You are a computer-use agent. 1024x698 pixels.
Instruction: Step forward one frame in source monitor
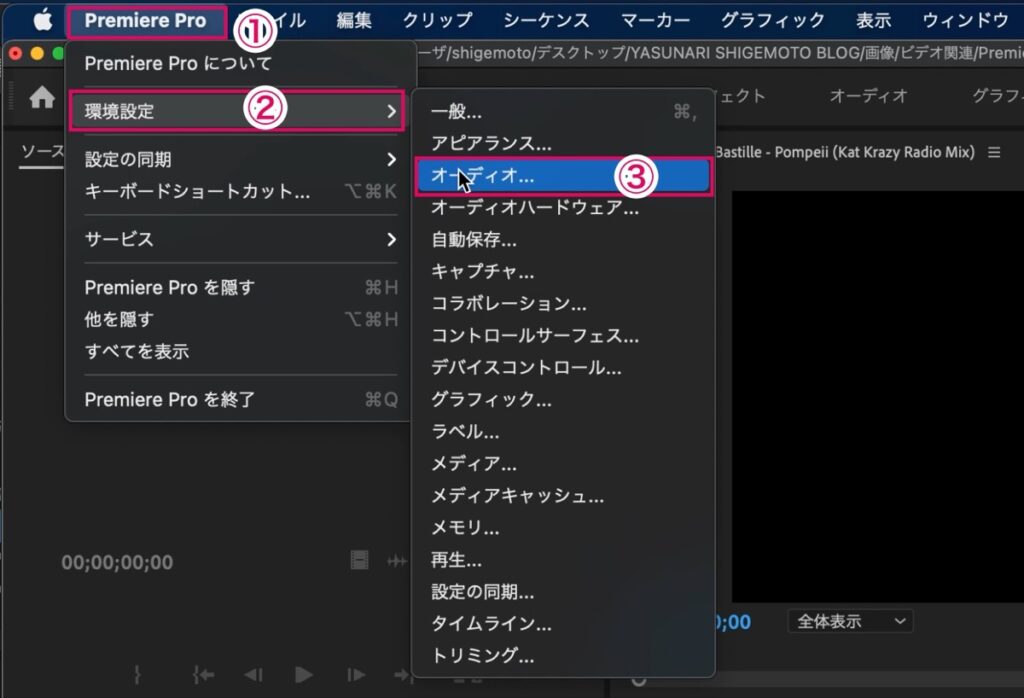pyautogui.click(x=355, y=674)
